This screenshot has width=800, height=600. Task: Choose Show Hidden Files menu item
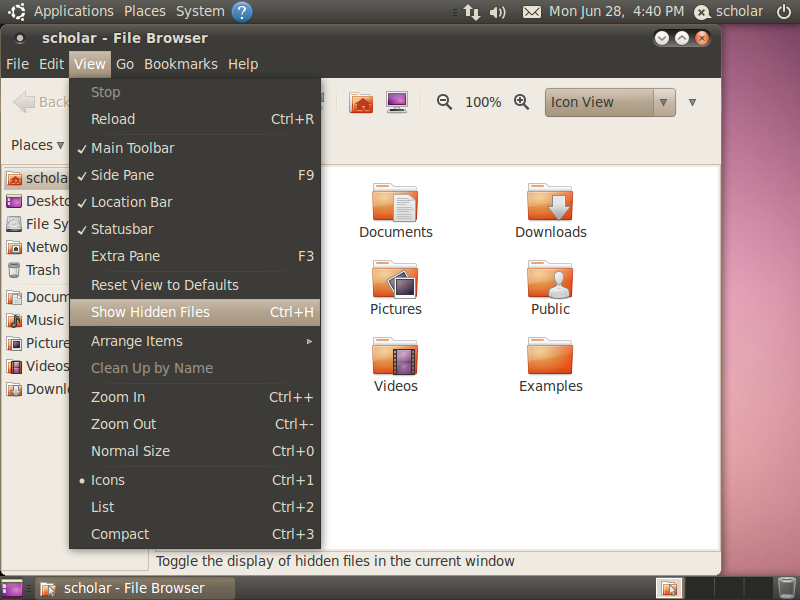(x=195, y=312)
